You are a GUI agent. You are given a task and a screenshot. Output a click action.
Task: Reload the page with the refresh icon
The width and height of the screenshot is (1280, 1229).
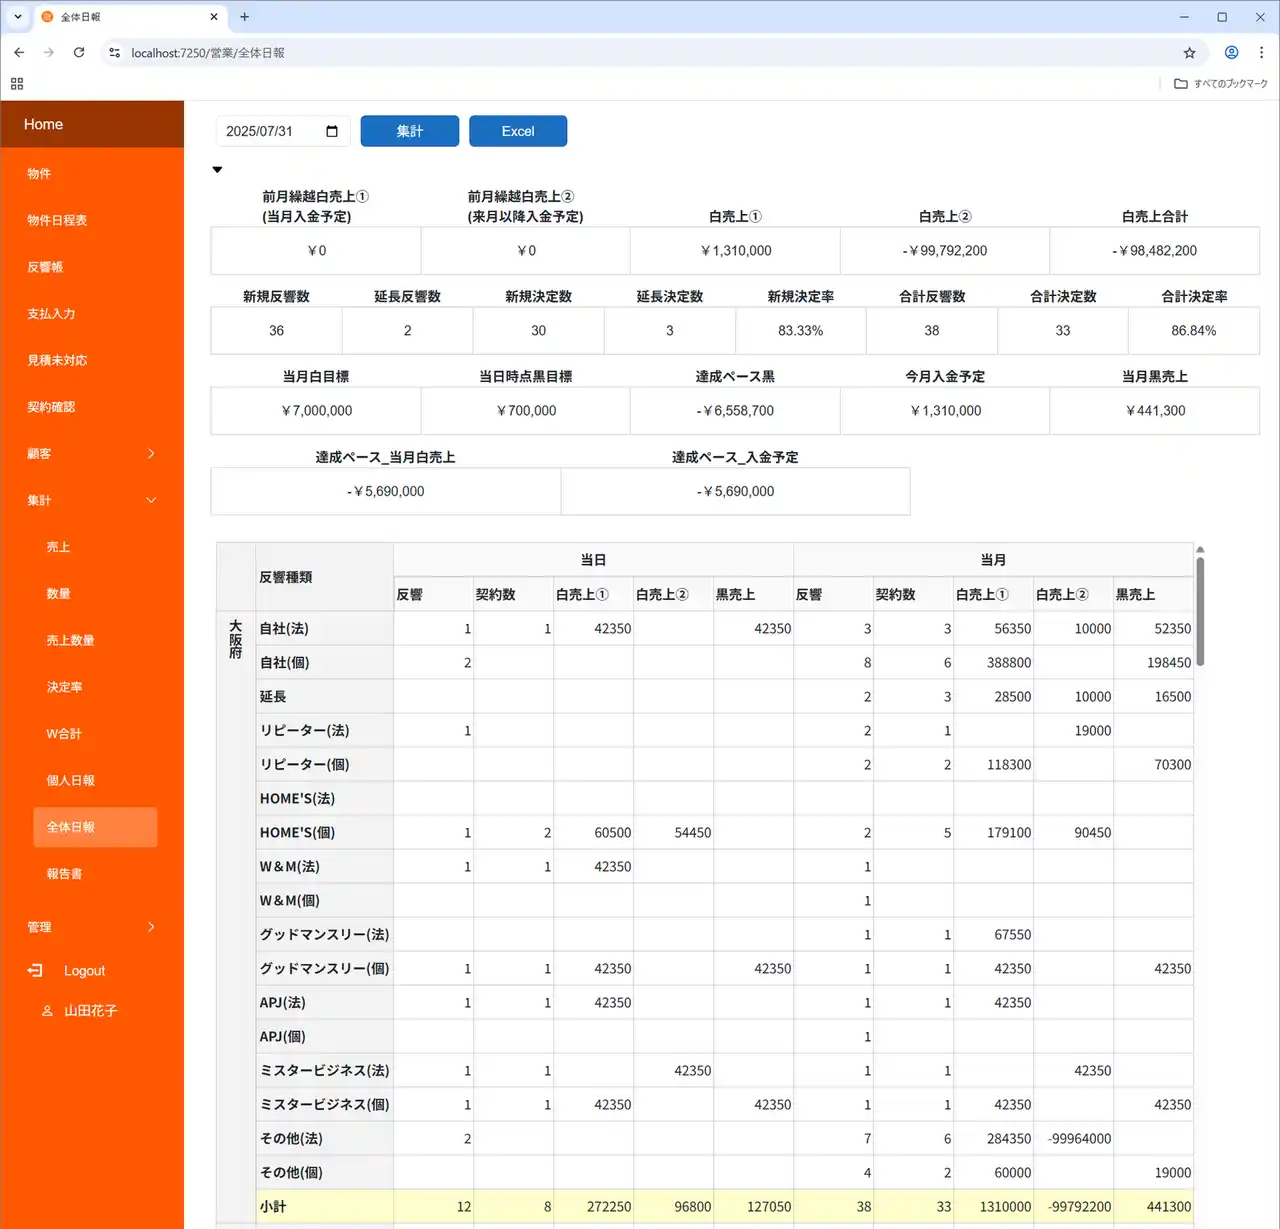[x=79, y=53]
